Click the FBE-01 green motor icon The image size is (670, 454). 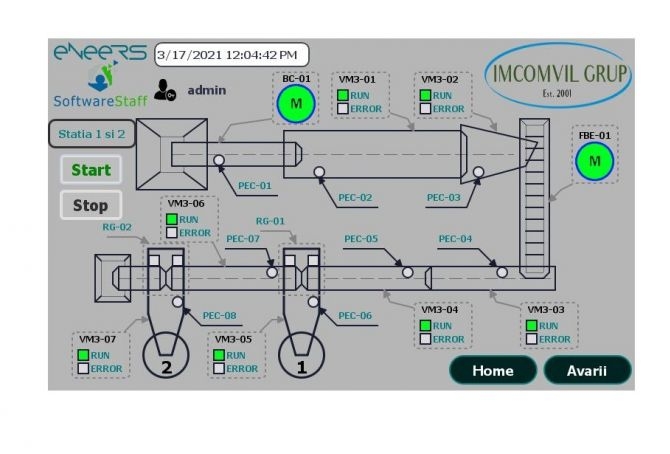[596, 160]
